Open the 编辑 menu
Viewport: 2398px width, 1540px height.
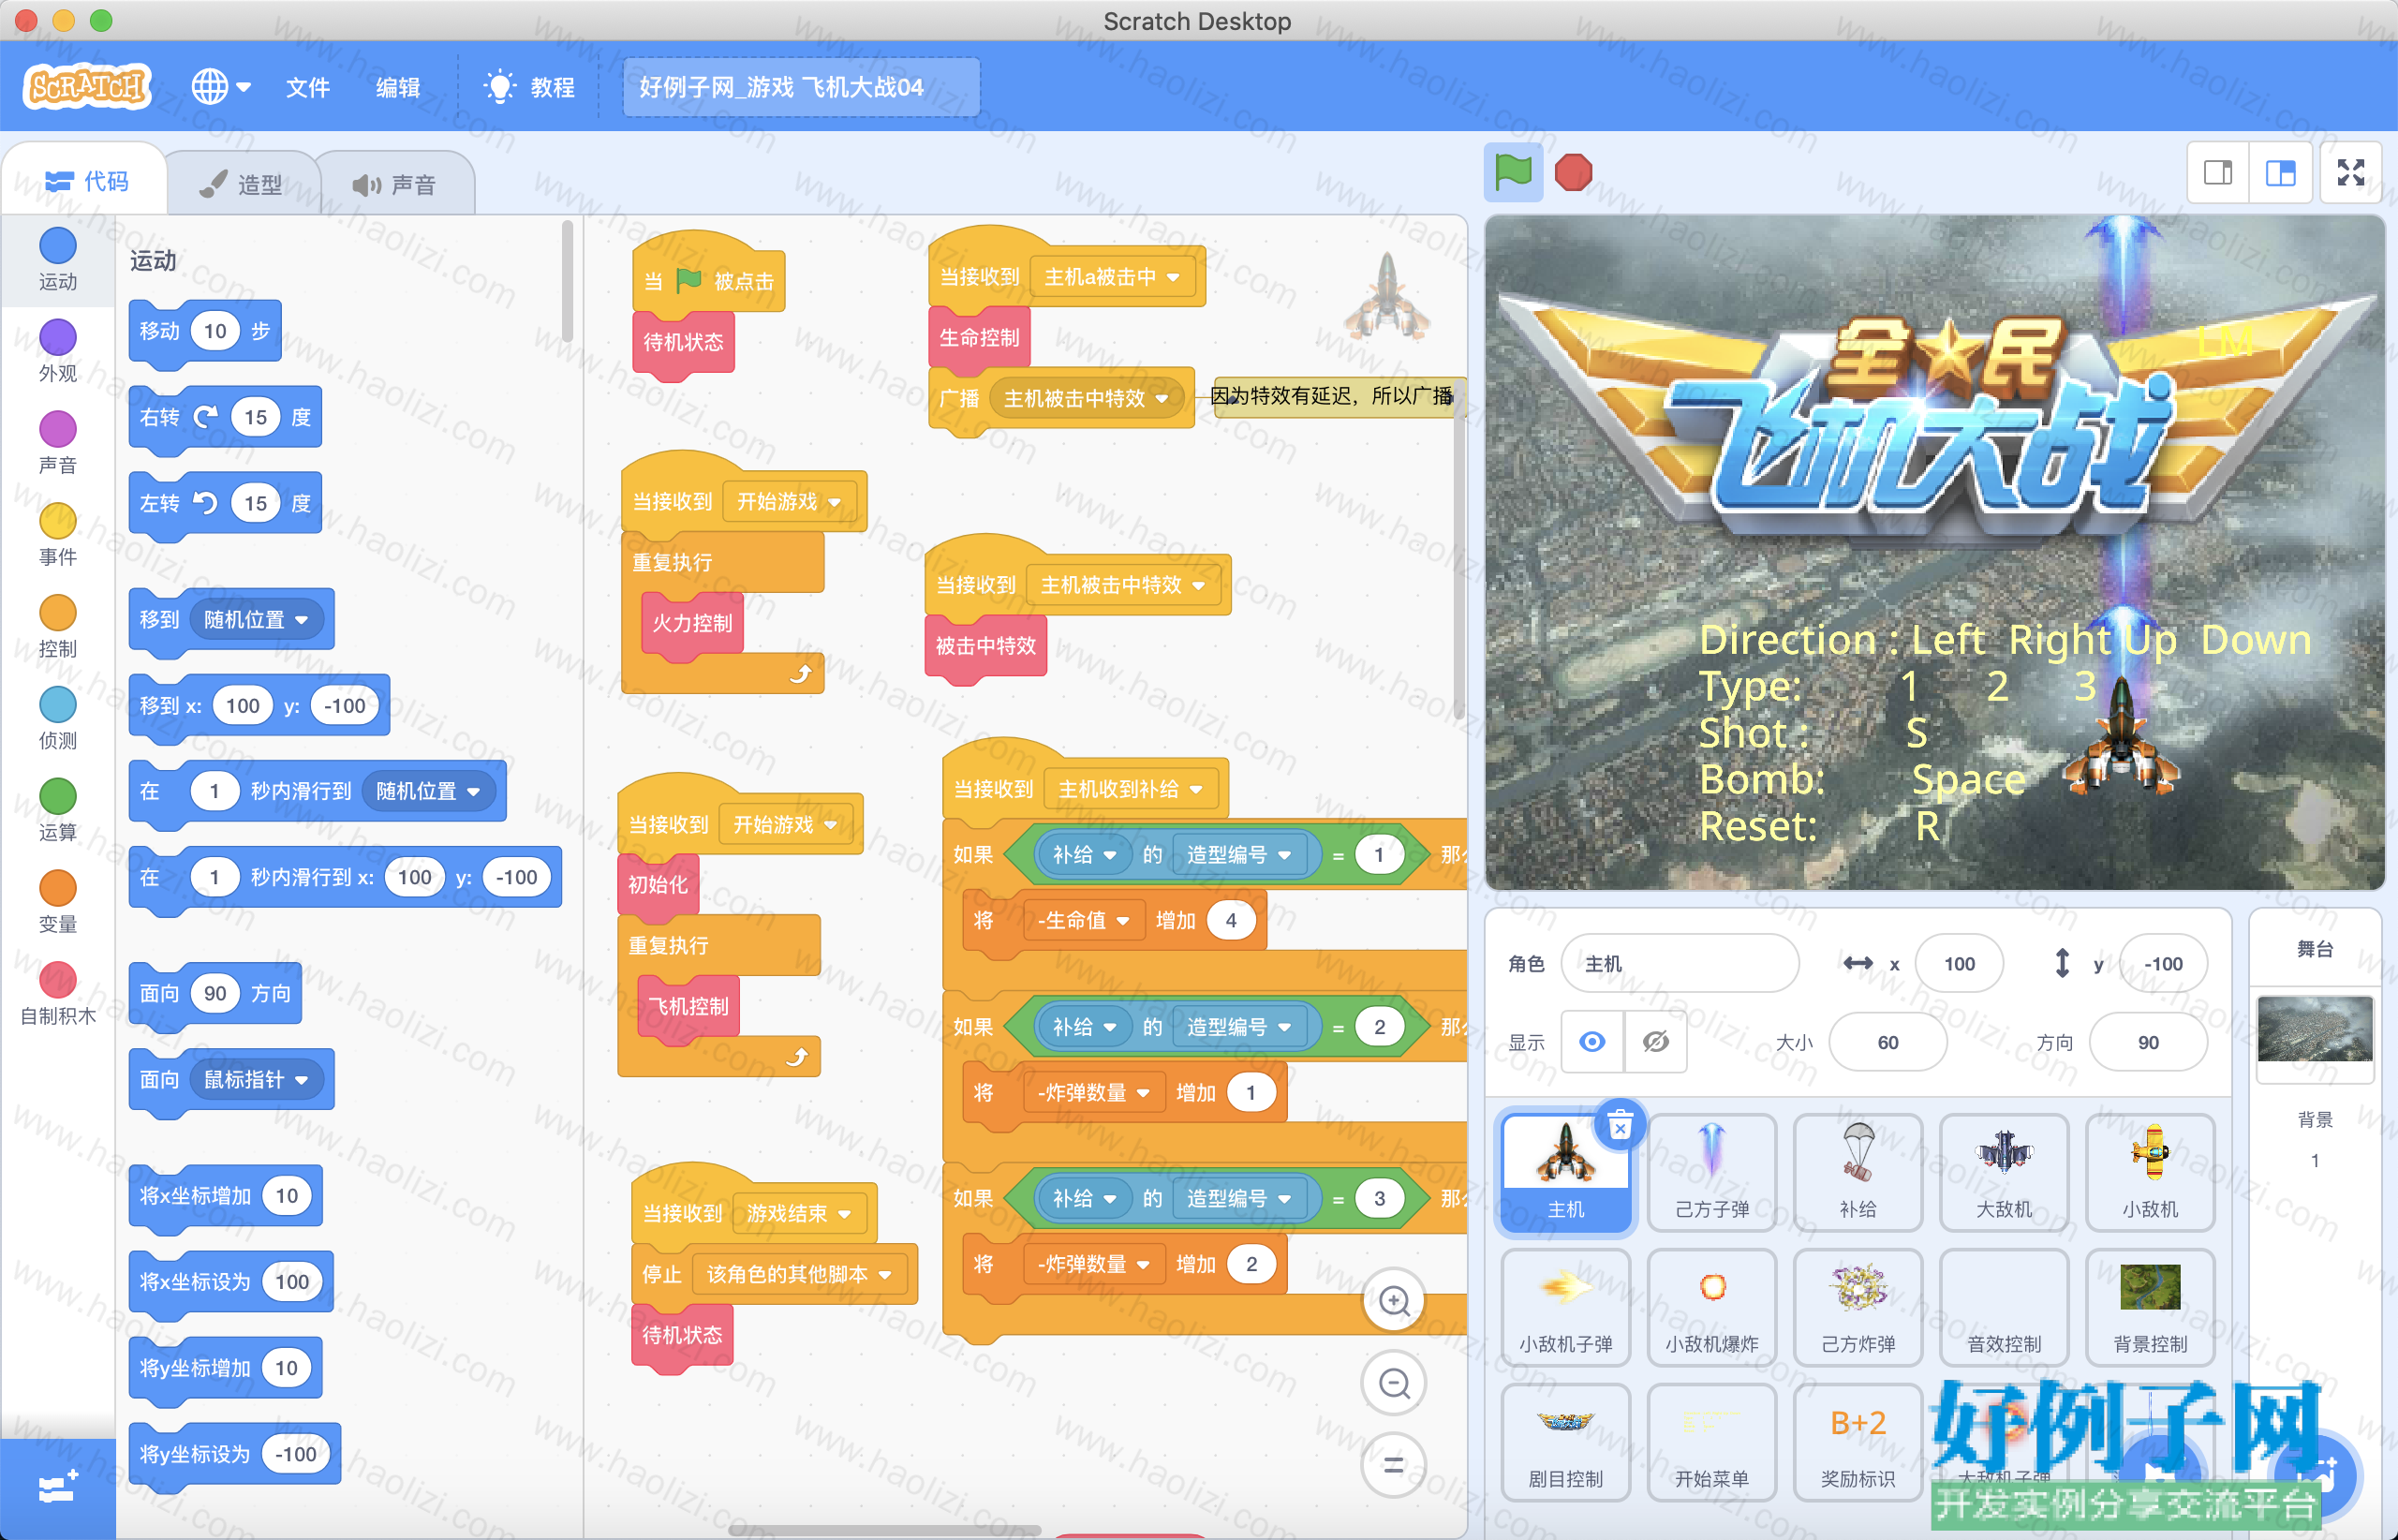(x=397, y=88)
